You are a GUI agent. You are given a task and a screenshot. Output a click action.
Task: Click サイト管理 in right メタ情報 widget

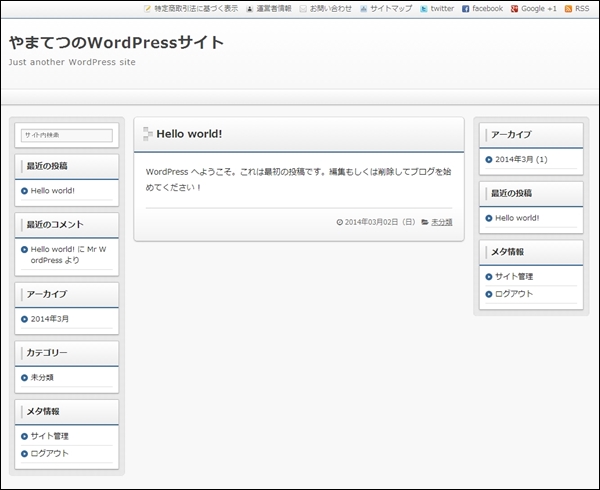pyautogui.click(x=514, y=276)
